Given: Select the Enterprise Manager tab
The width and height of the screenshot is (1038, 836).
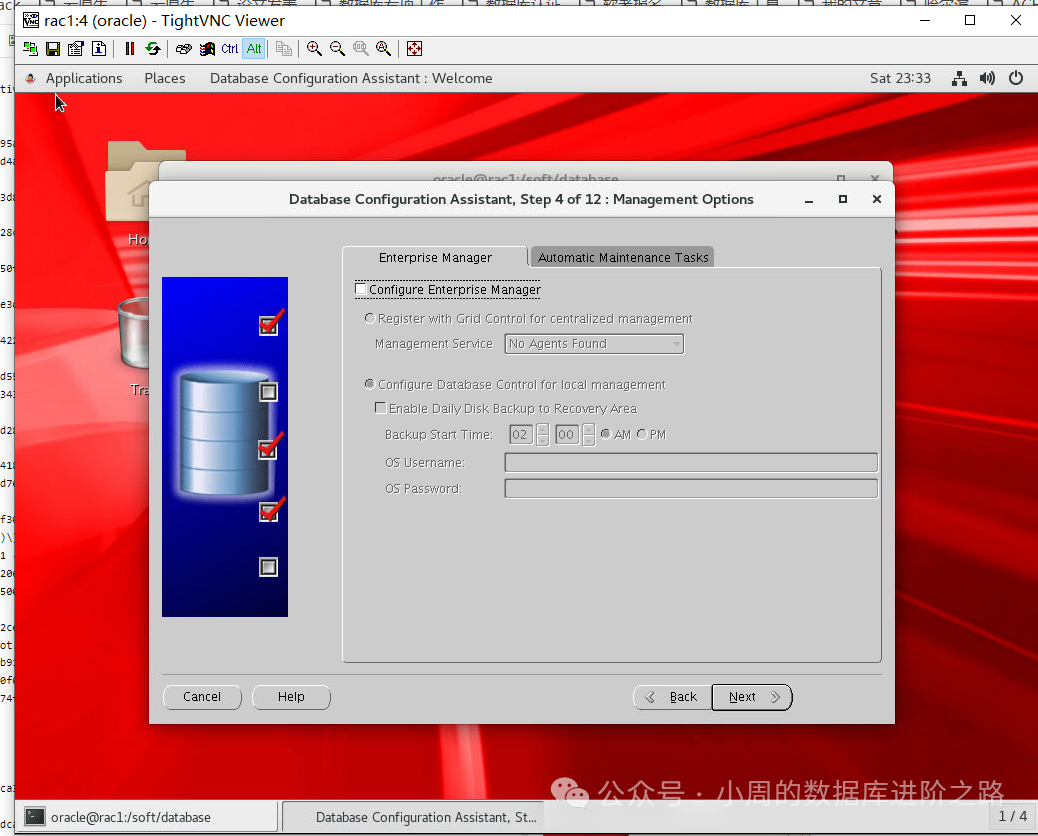Looking at the screenshot, I should pyautogui.click(x=435, y=257).
